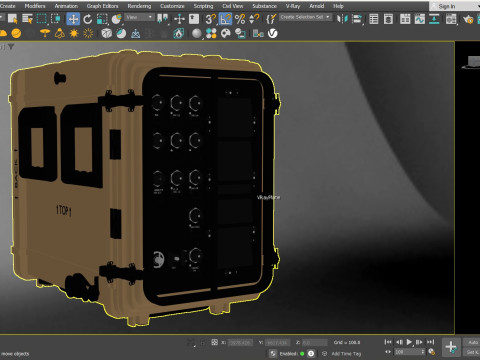Click the Add Time Tag label
This screenshot has height=360, width=480.
[346, 354]
